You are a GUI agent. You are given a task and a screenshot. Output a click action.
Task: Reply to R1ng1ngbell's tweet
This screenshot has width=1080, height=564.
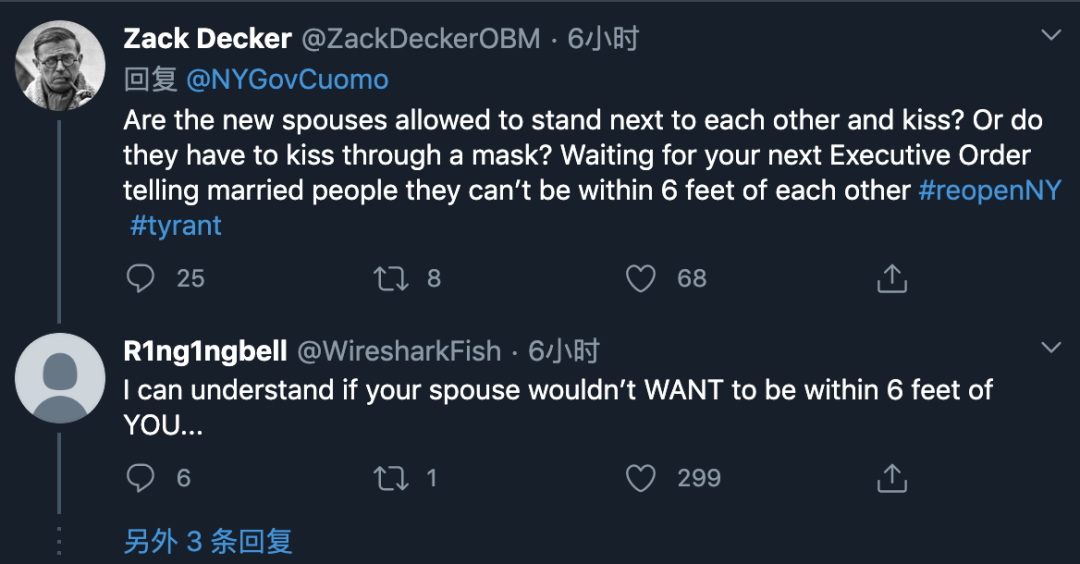141,478
